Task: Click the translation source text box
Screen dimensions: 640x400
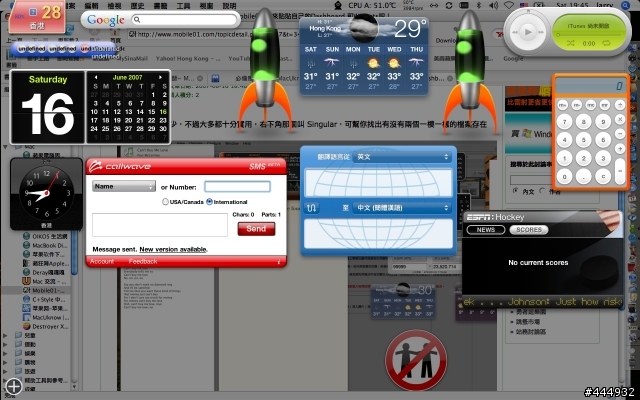Action: point(378,182)
